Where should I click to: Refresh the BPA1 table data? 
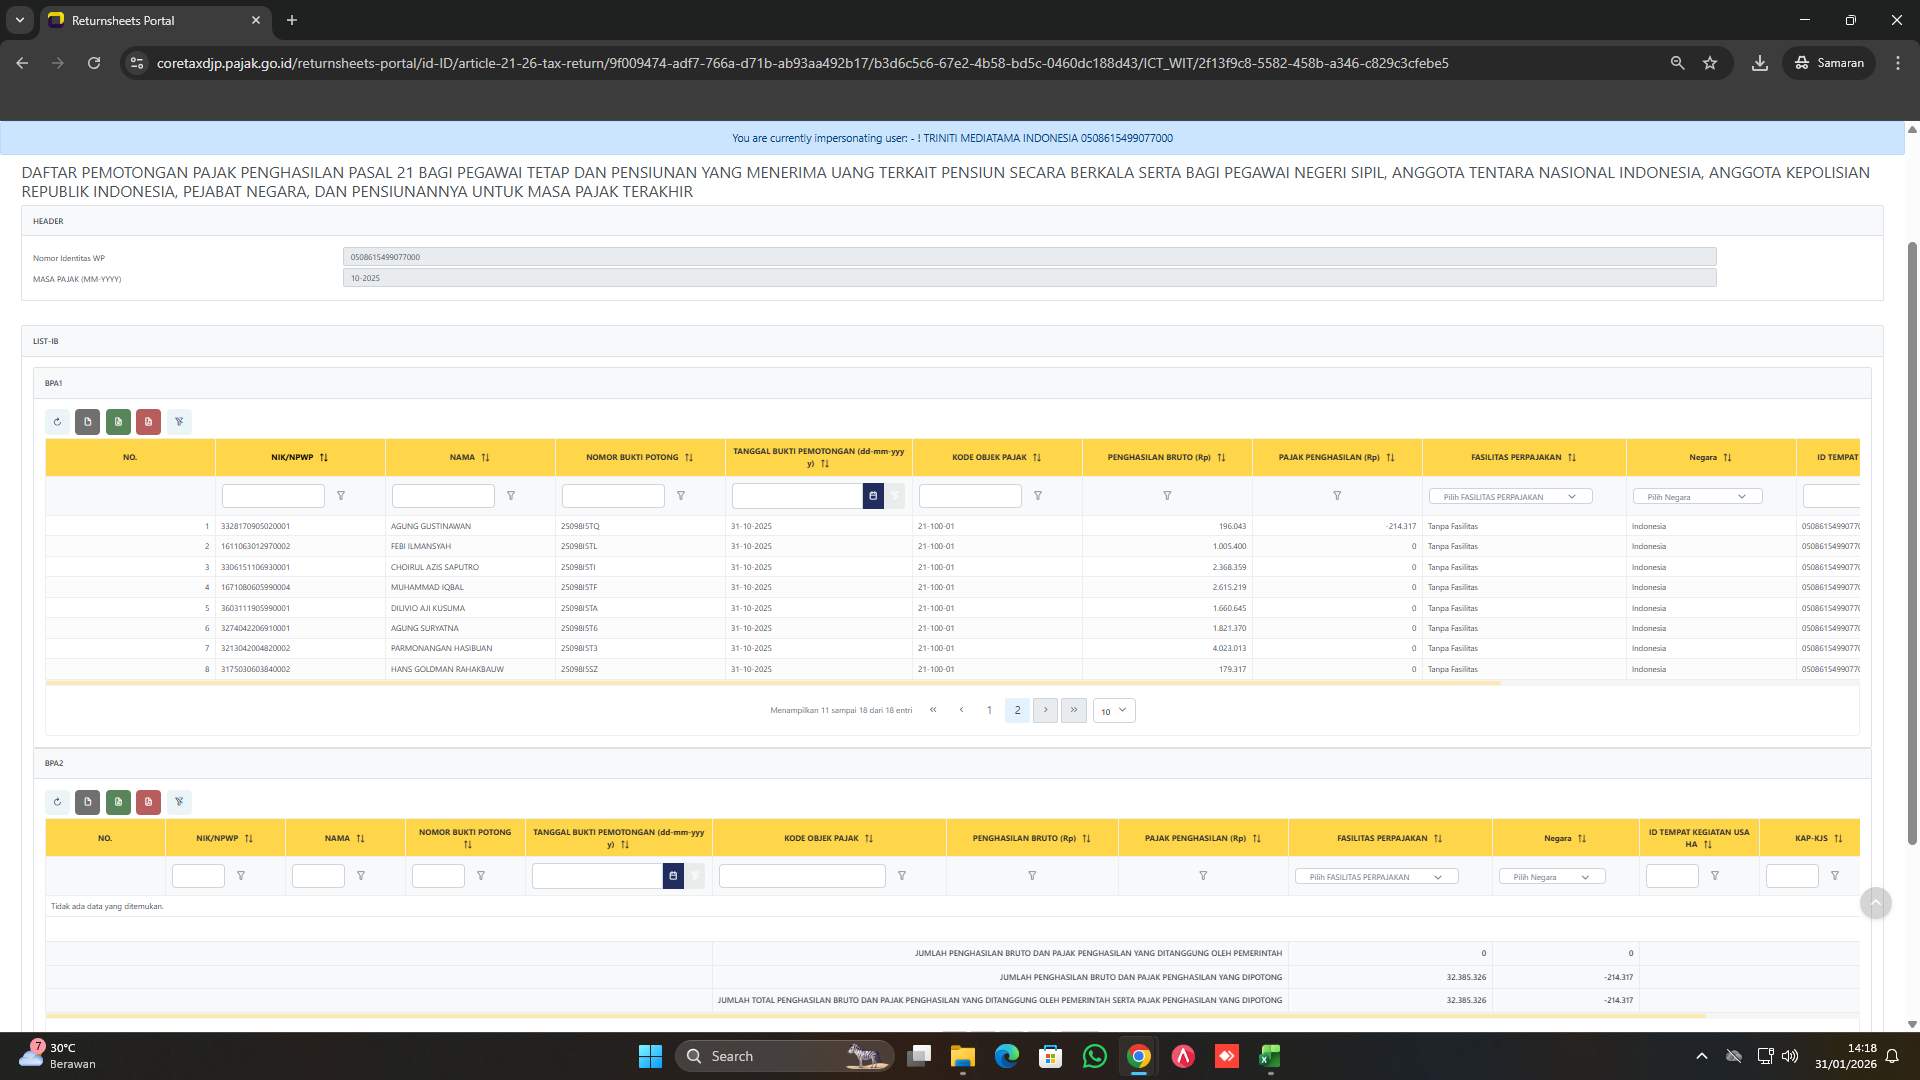tap(57, 421)
